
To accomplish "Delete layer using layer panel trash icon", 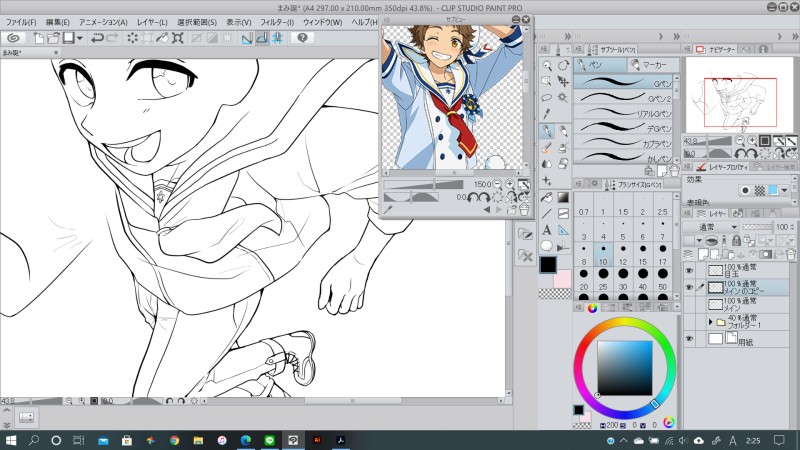I will (790, 254).
